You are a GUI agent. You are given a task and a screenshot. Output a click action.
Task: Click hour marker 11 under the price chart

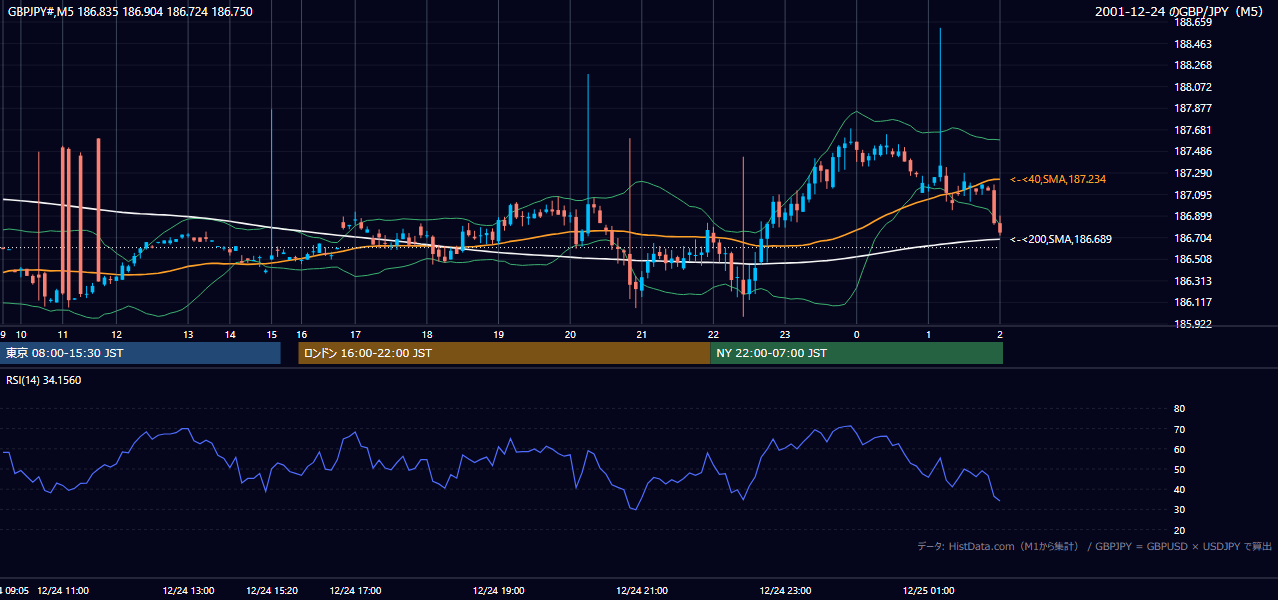pos(62,335)
